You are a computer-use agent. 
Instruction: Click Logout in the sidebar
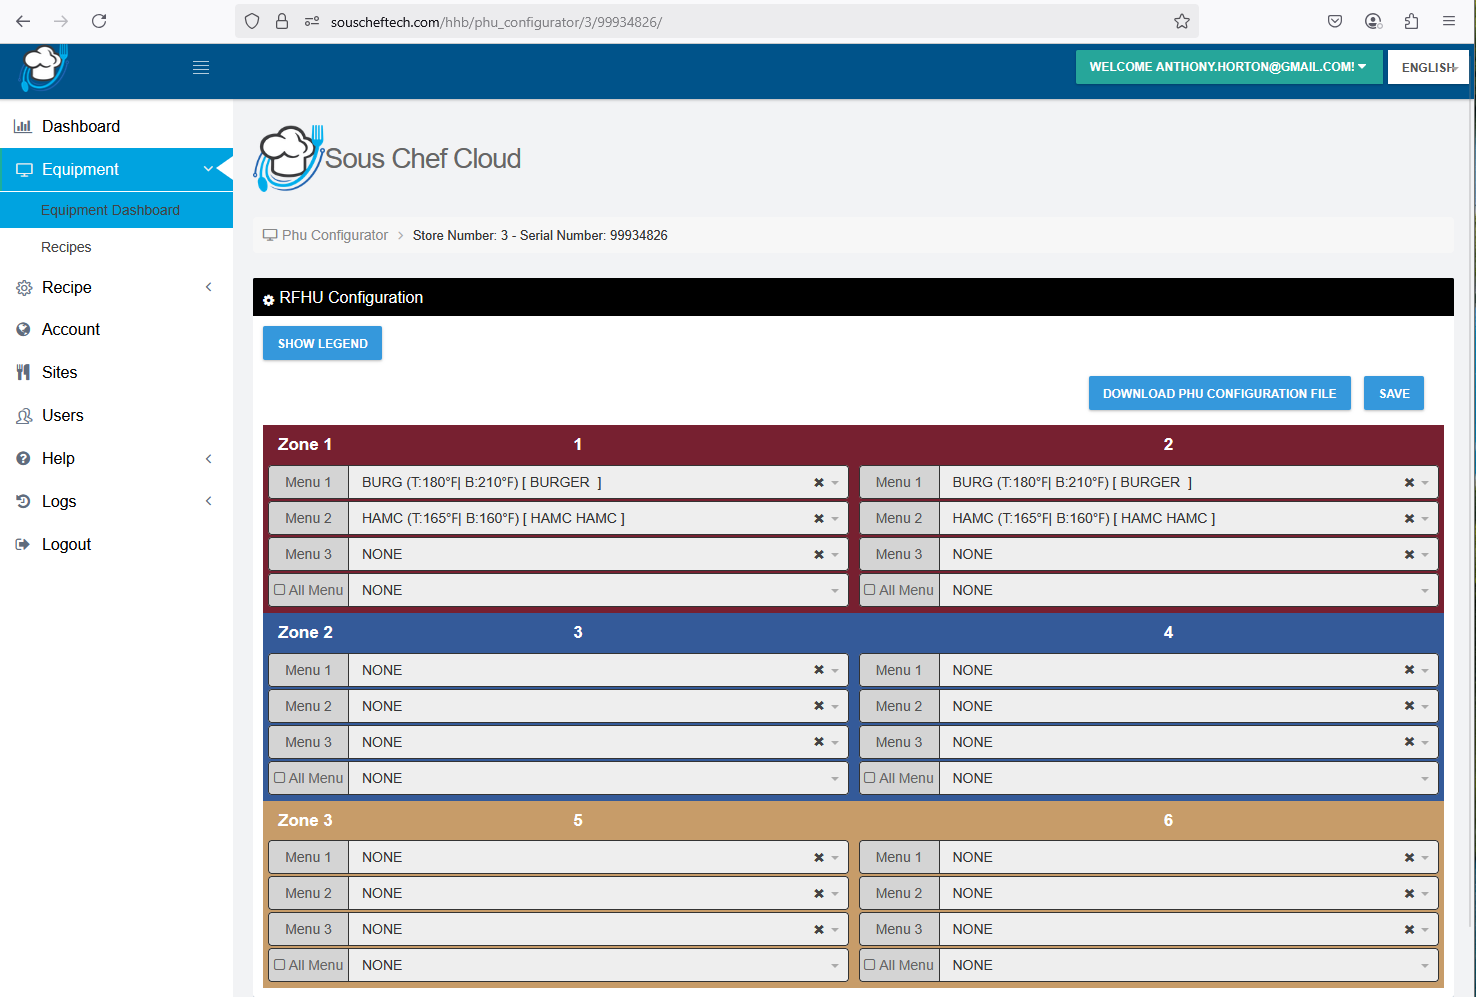click(x=66, y=544)
